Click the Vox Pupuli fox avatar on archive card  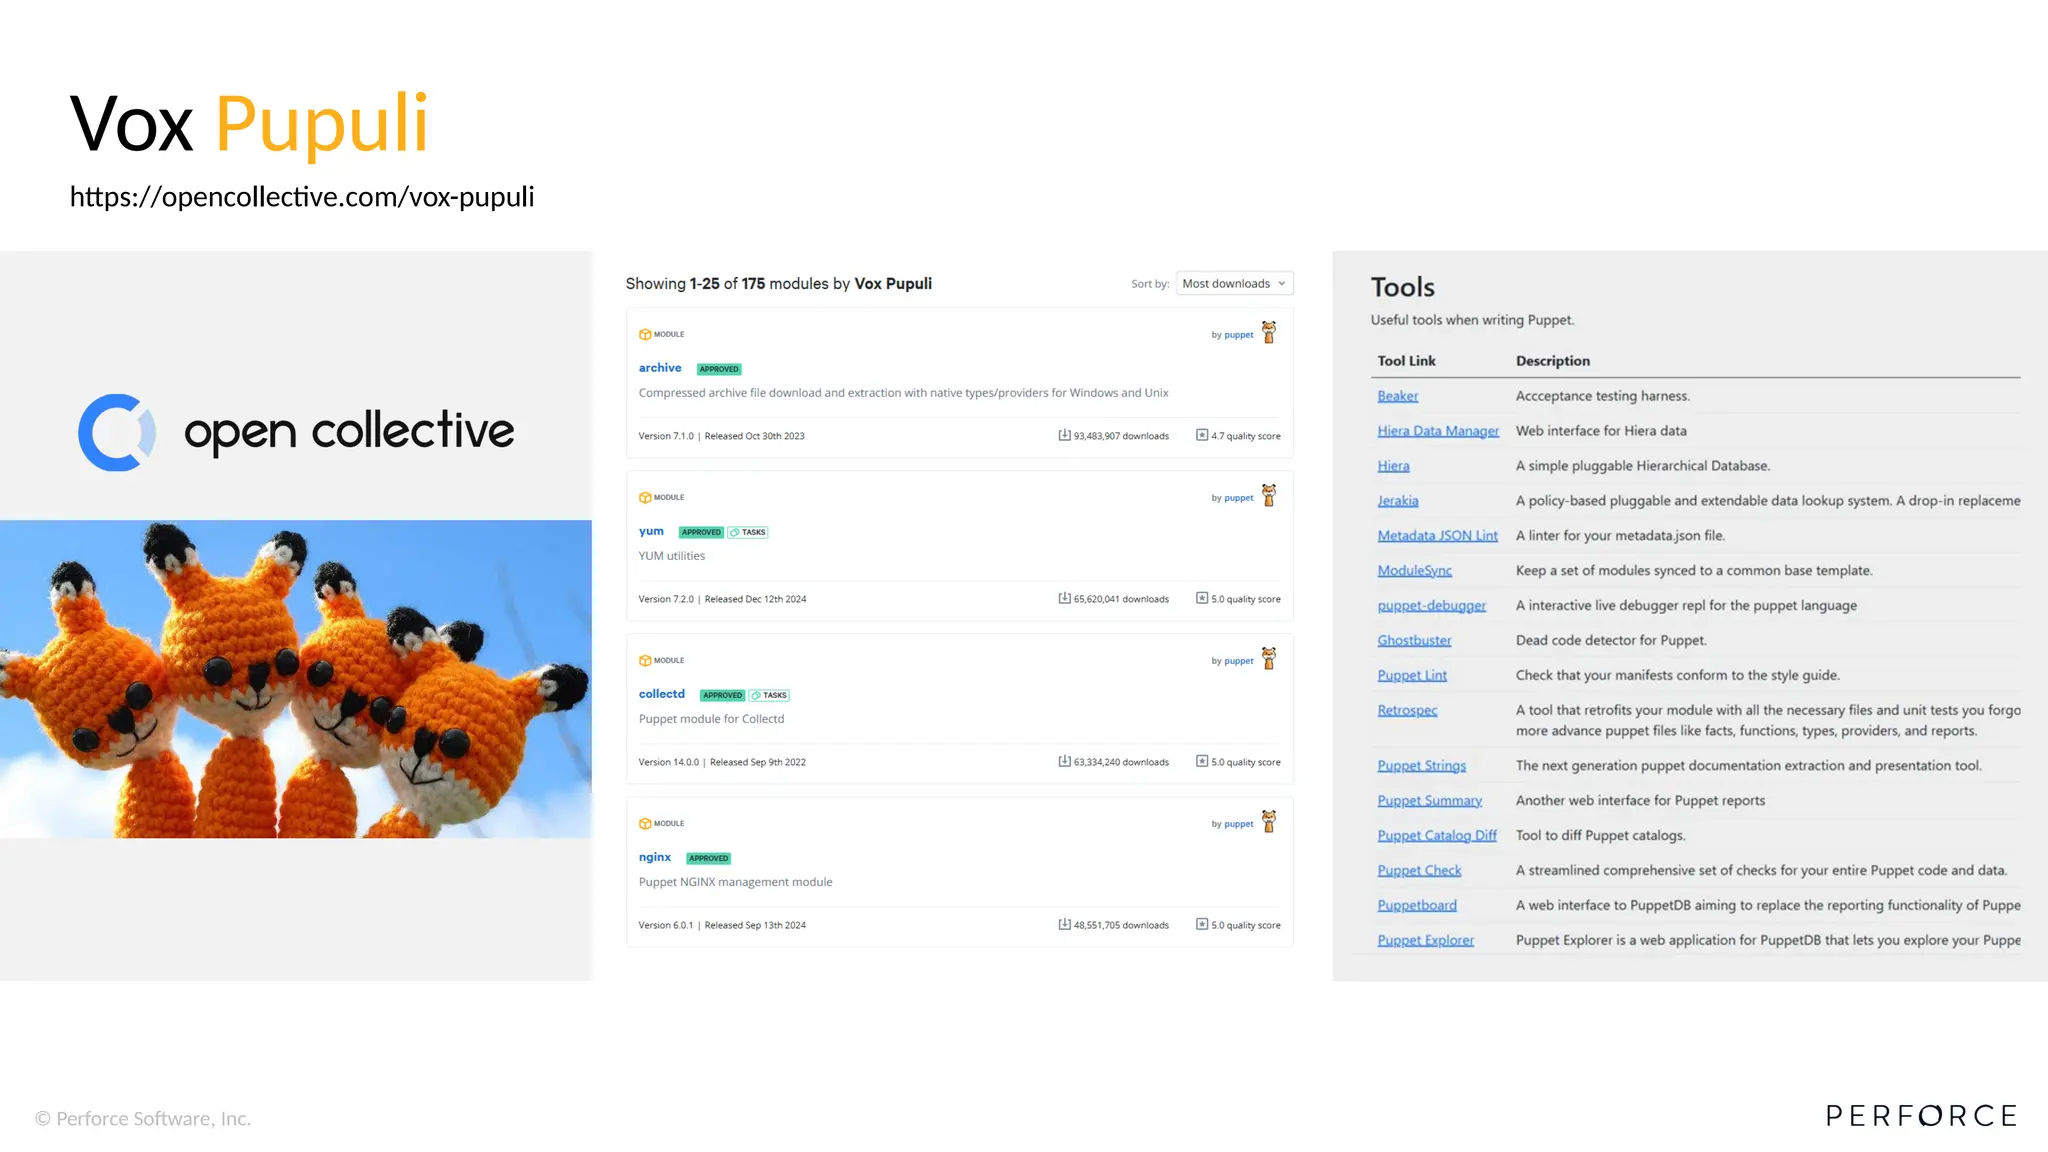tap(1269, 332)
